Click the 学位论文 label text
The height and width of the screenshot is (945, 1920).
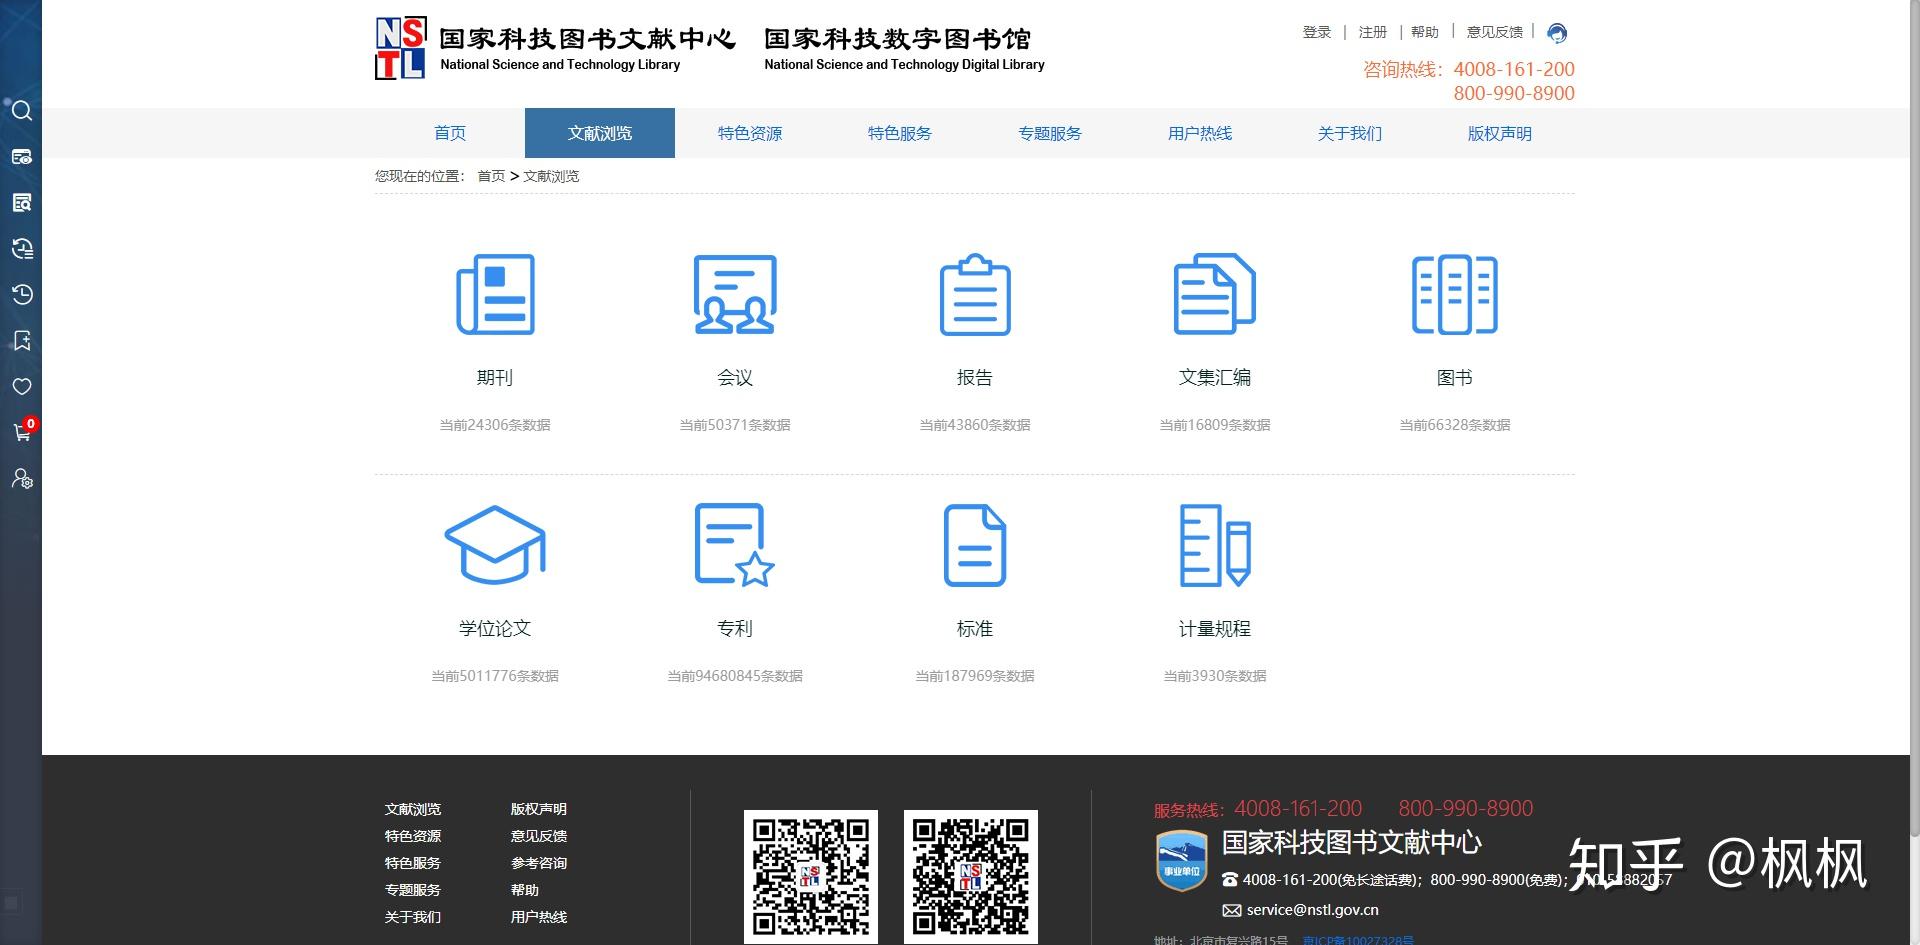pyautogui.click(x=495, y=628)
